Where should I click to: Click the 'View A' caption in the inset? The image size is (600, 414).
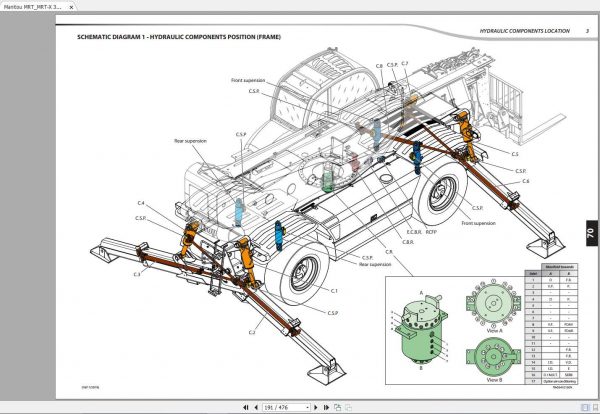tap(494, 331)
